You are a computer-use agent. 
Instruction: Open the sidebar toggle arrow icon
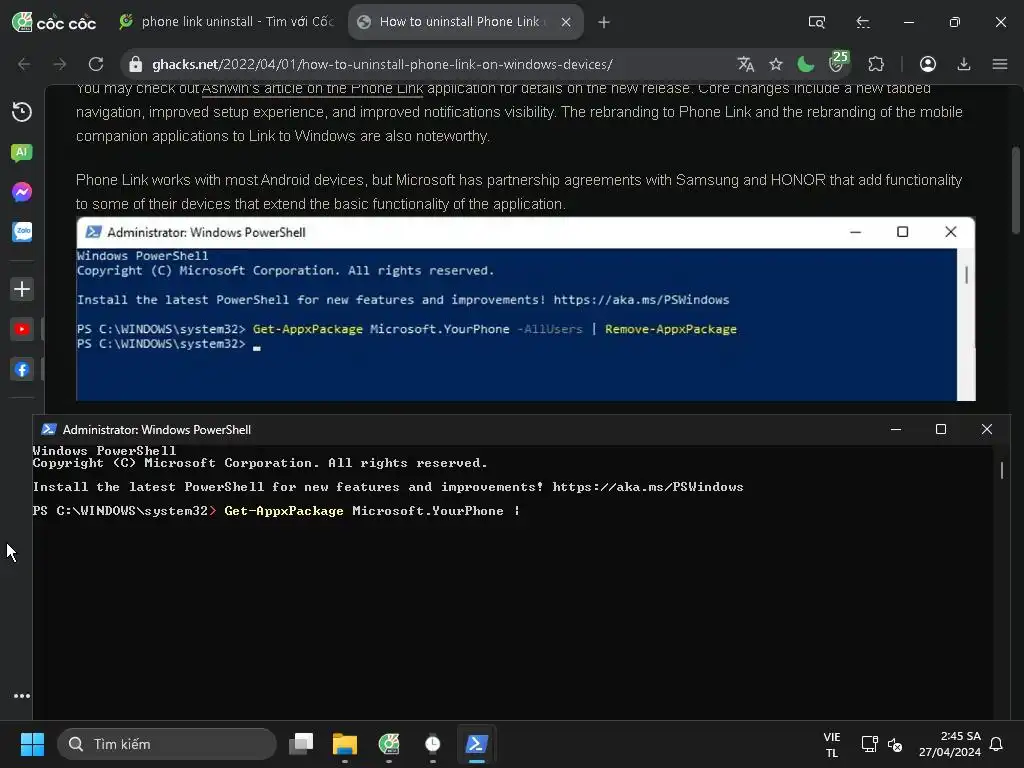(863, 22)
